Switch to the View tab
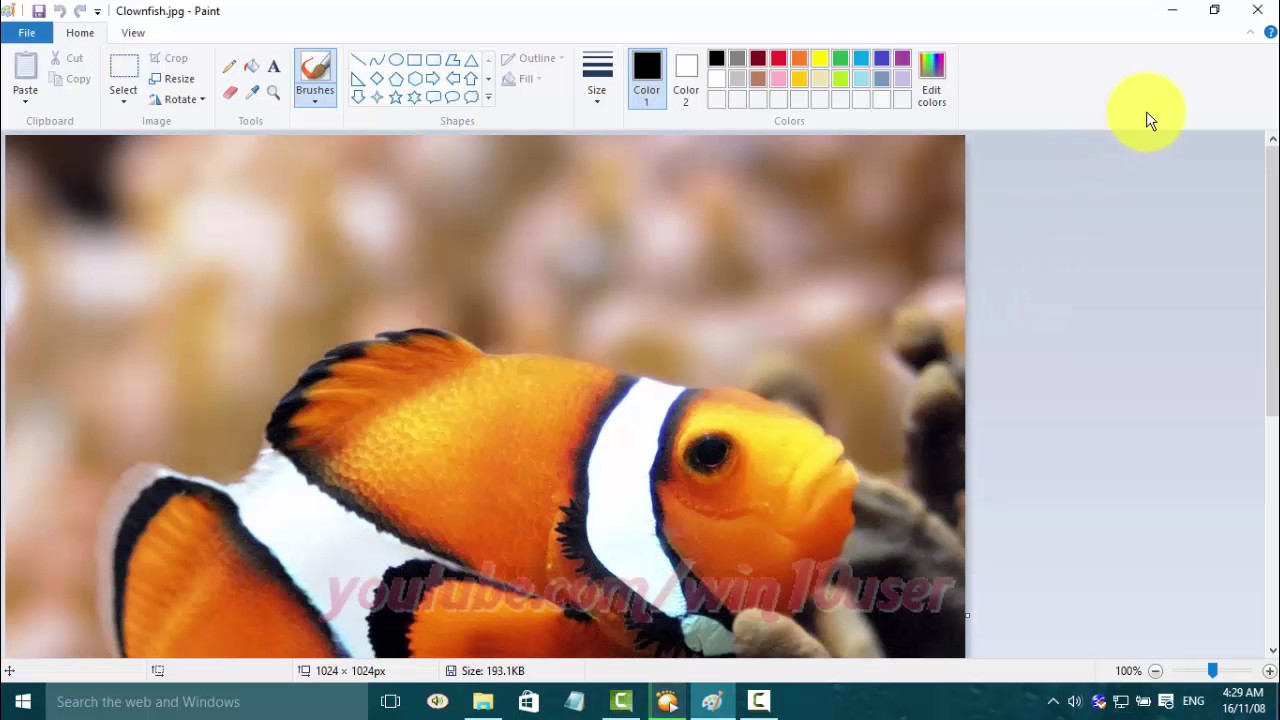The image size is (1280, 720). 133,33
